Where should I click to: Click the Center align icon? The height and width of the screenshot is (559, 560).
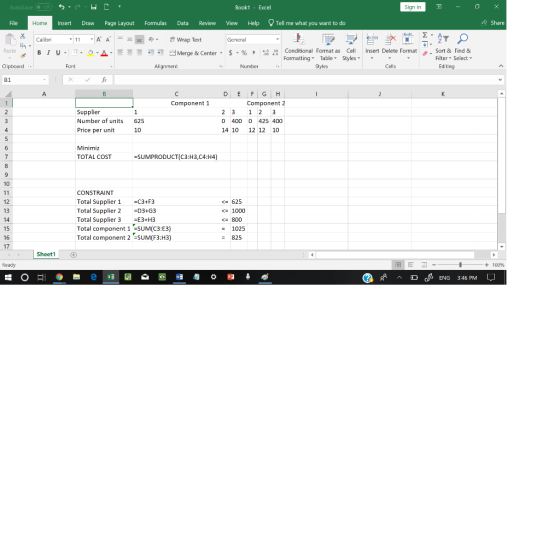[x=130, y=53]
